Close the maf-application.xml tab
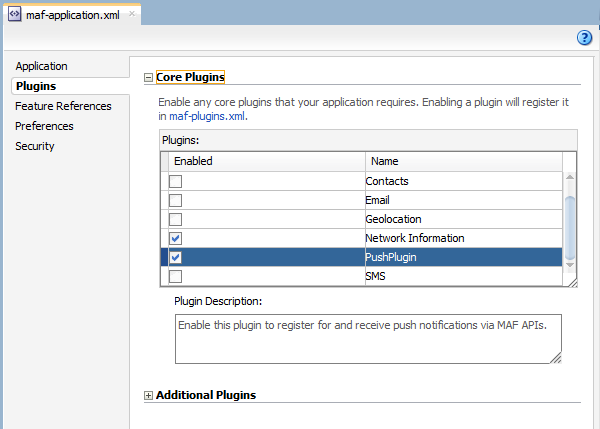This screenshot has height=429, width=600. [x=132, y=14]
